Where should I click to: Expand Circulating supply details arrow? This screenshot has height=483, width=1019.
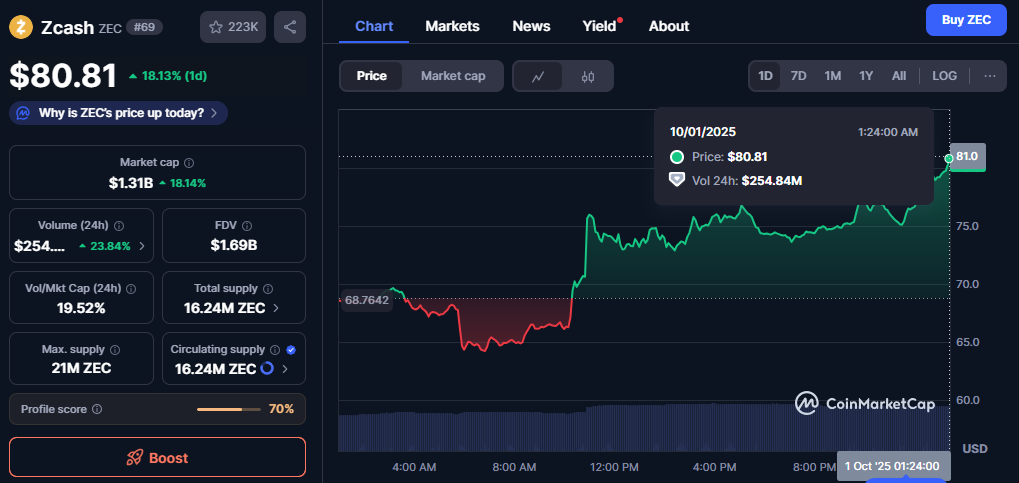point(285,369)
